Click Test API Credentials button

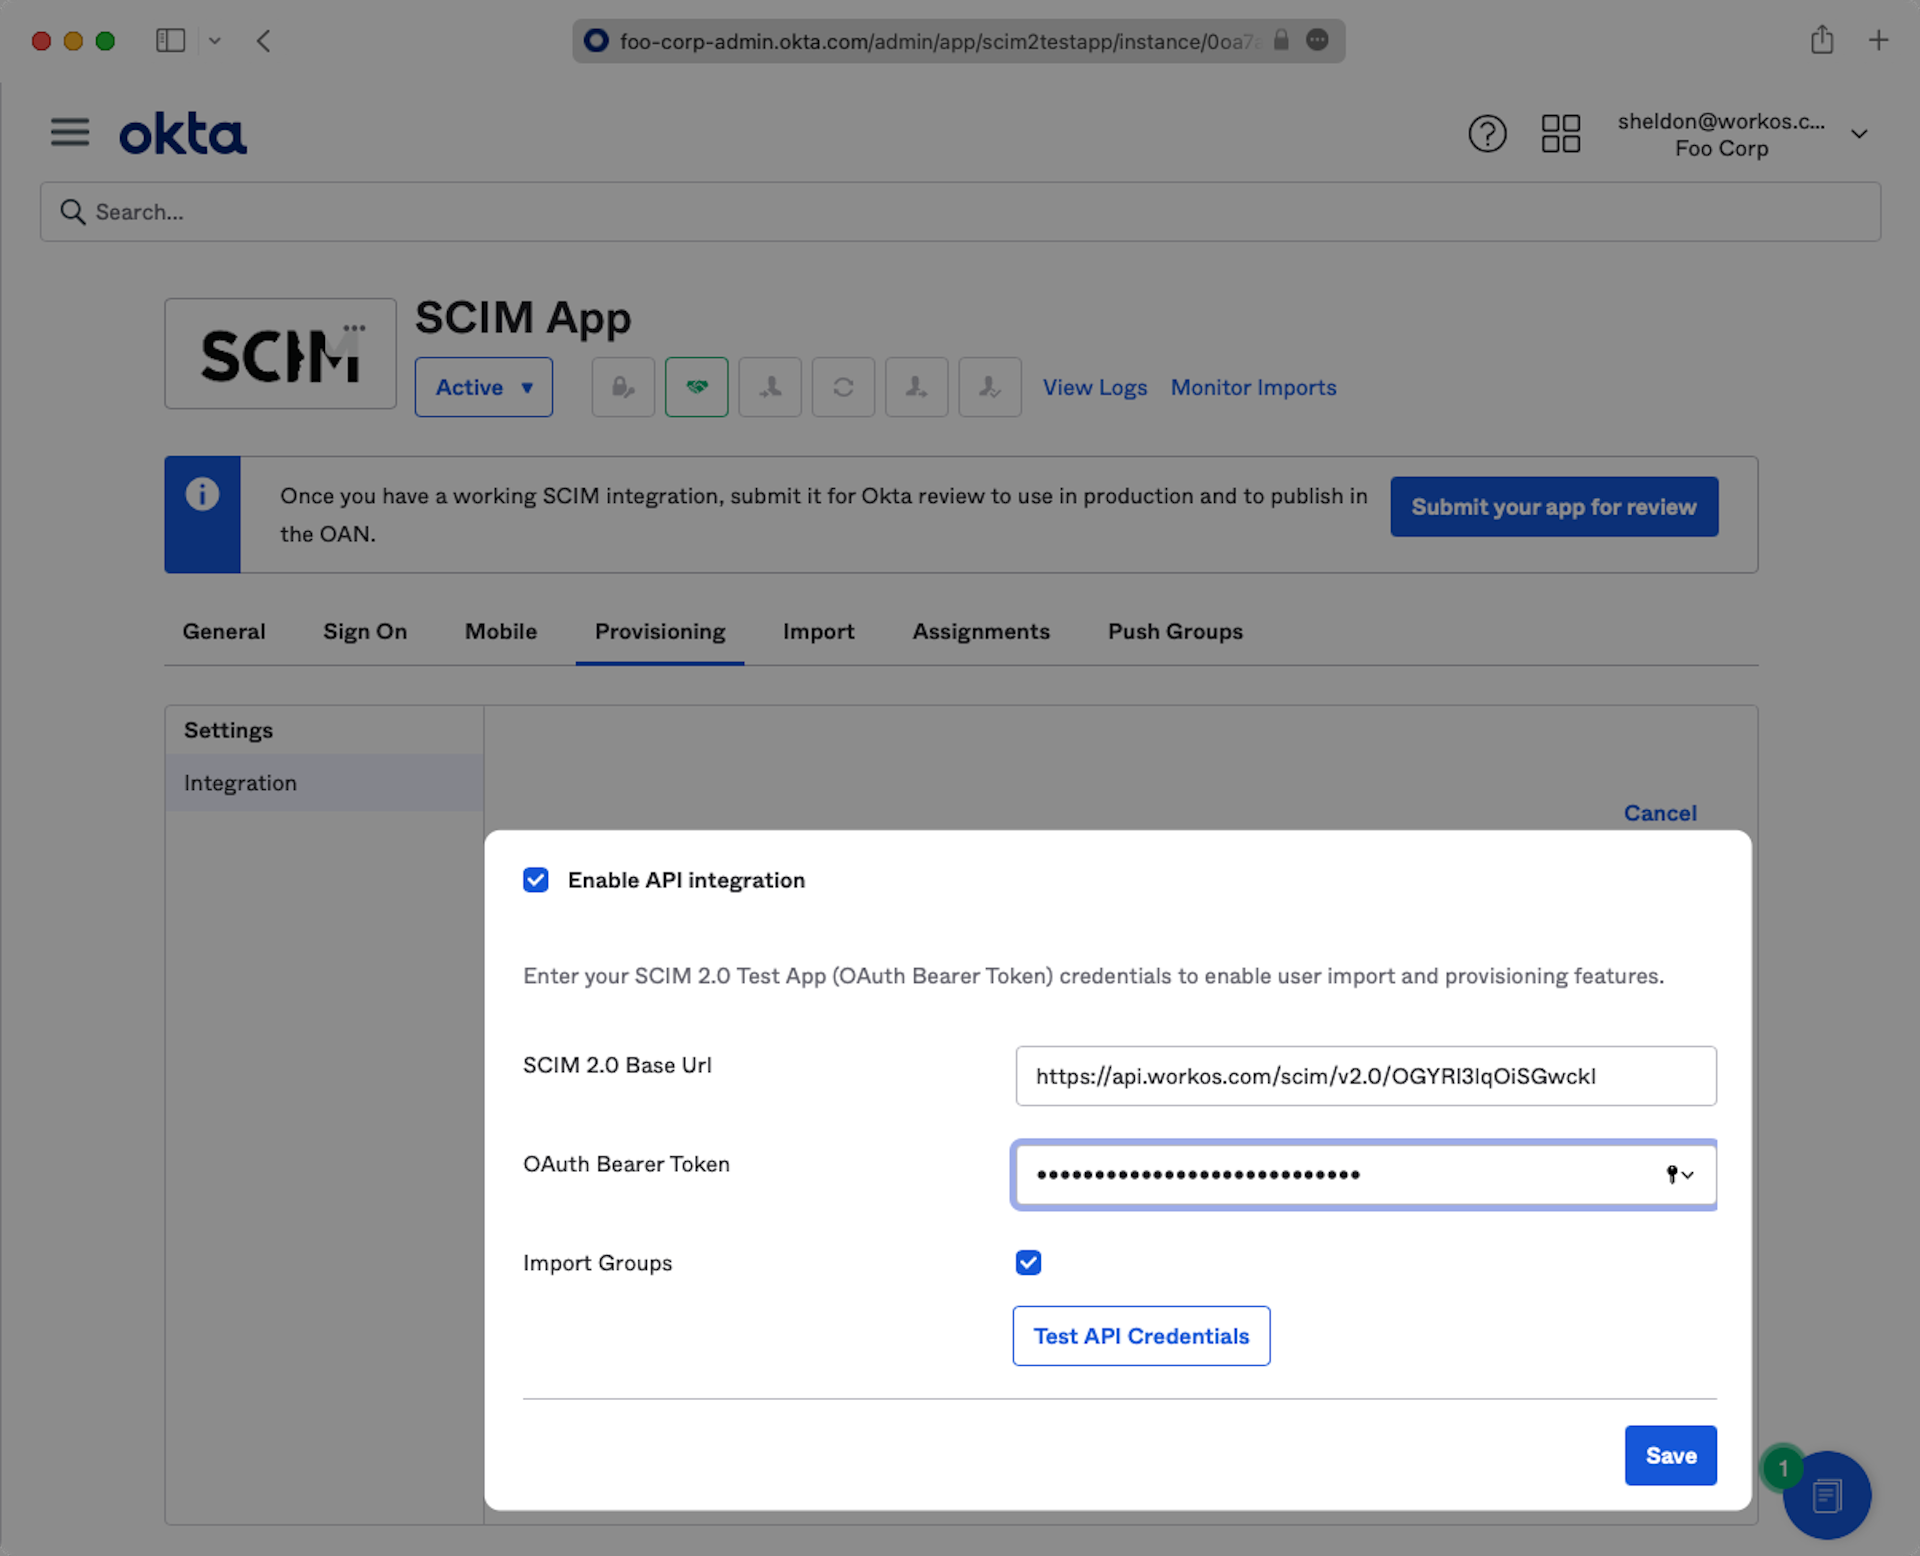[x=1141, y=1336]
